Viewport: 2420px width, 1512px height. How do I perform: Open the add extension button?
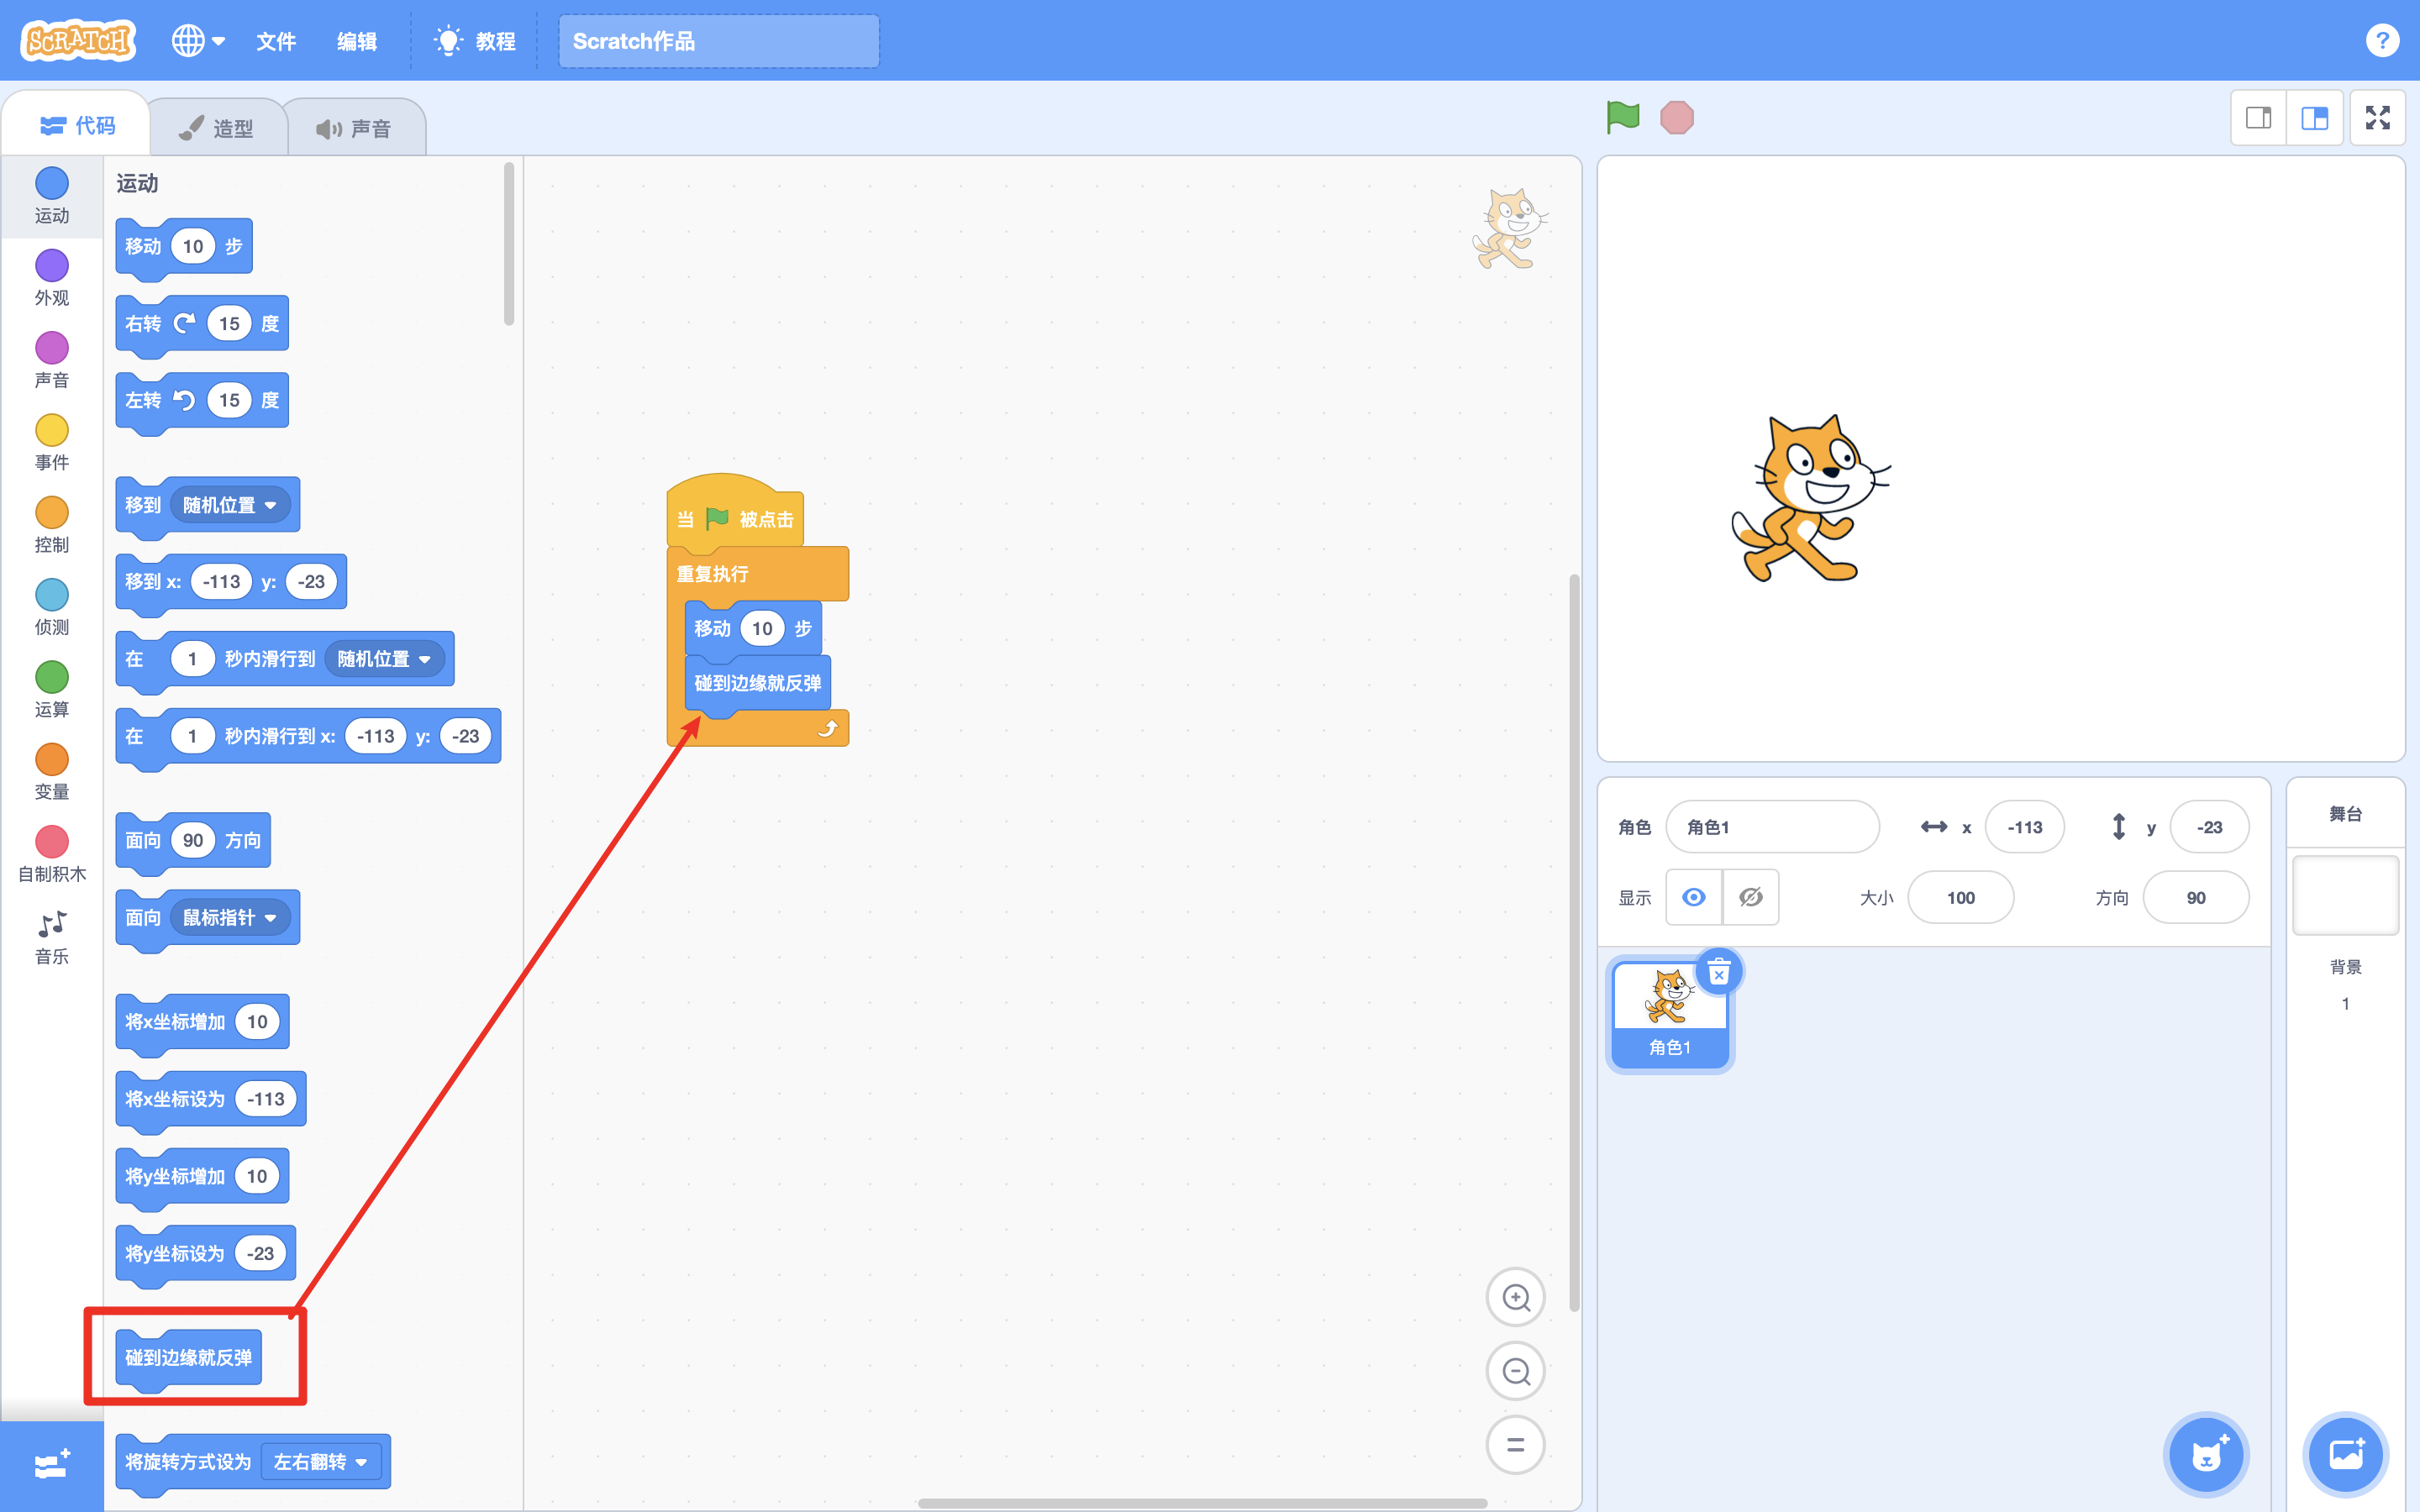coord(52,1465)
